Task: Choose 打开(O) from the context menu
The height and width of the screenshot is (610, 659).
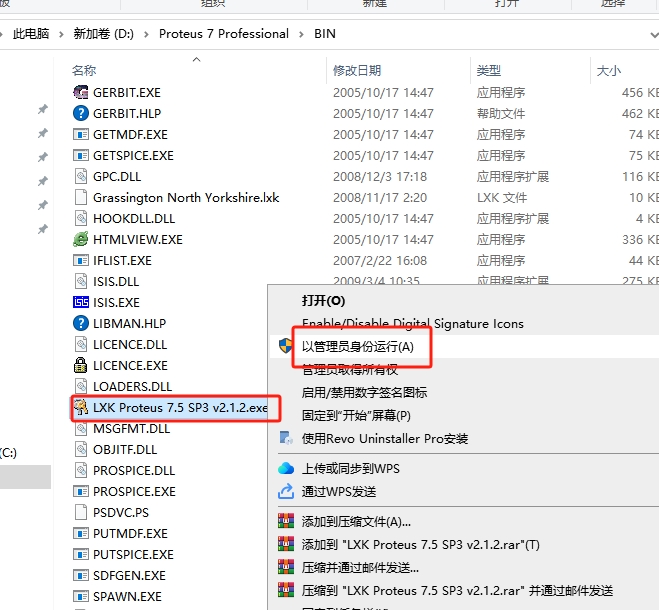Action: [x=323, y=301]
